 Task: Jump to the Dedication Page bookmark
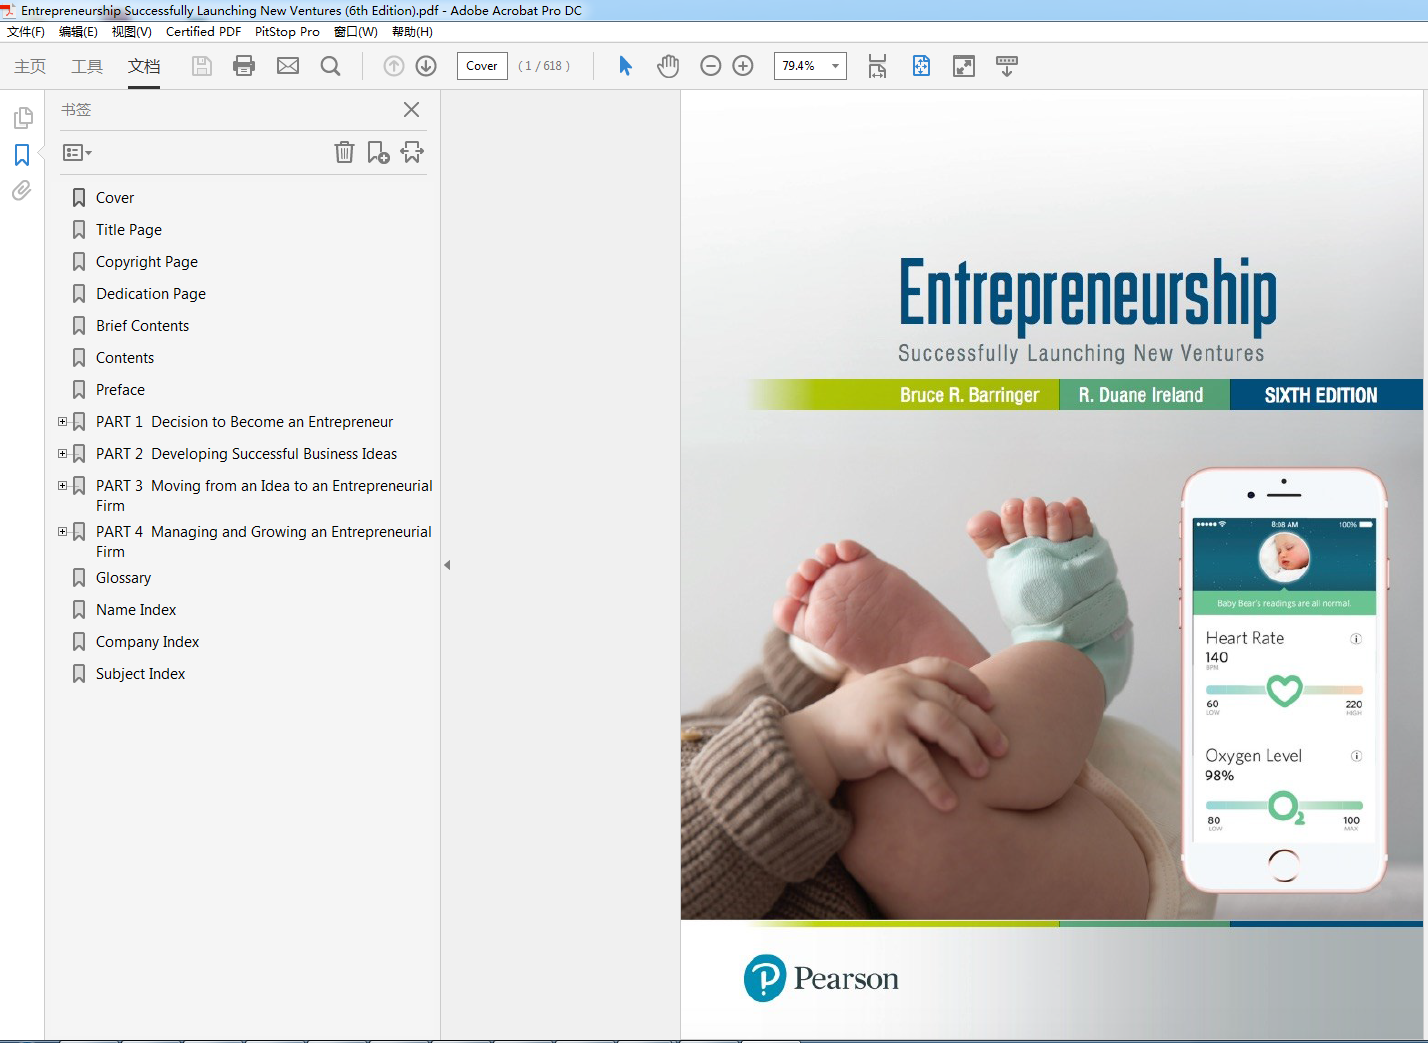point(151,294)
